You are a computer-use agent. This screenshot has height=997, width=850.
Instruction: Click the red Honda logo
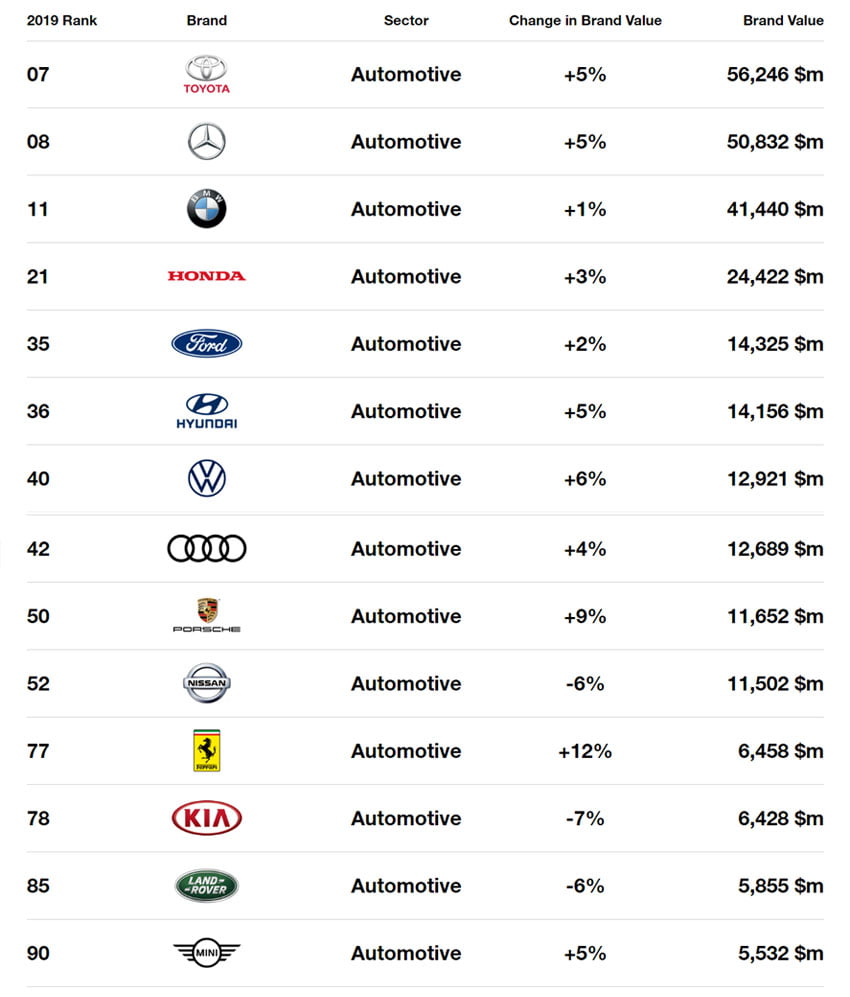[x=206, y=276]
